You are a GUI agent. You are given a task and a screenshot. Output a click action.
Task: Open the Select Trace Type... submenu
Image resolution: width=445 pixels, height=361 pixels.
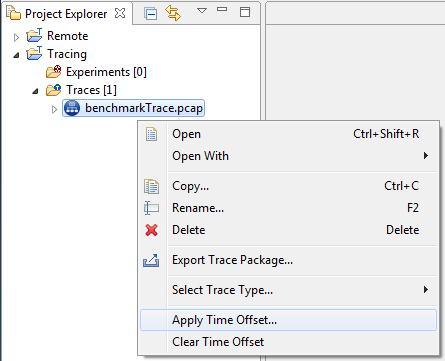(288, 290)
